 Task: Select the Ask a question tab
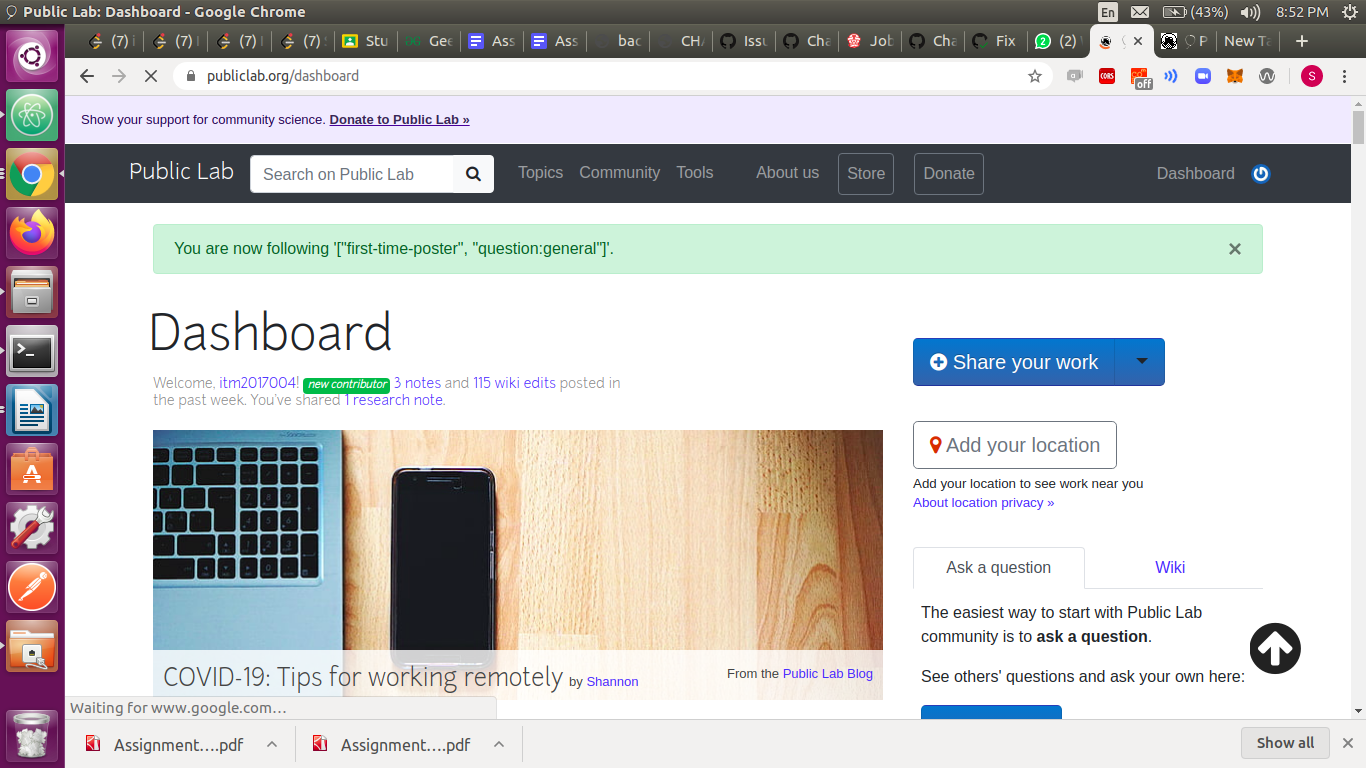point(998,568)
